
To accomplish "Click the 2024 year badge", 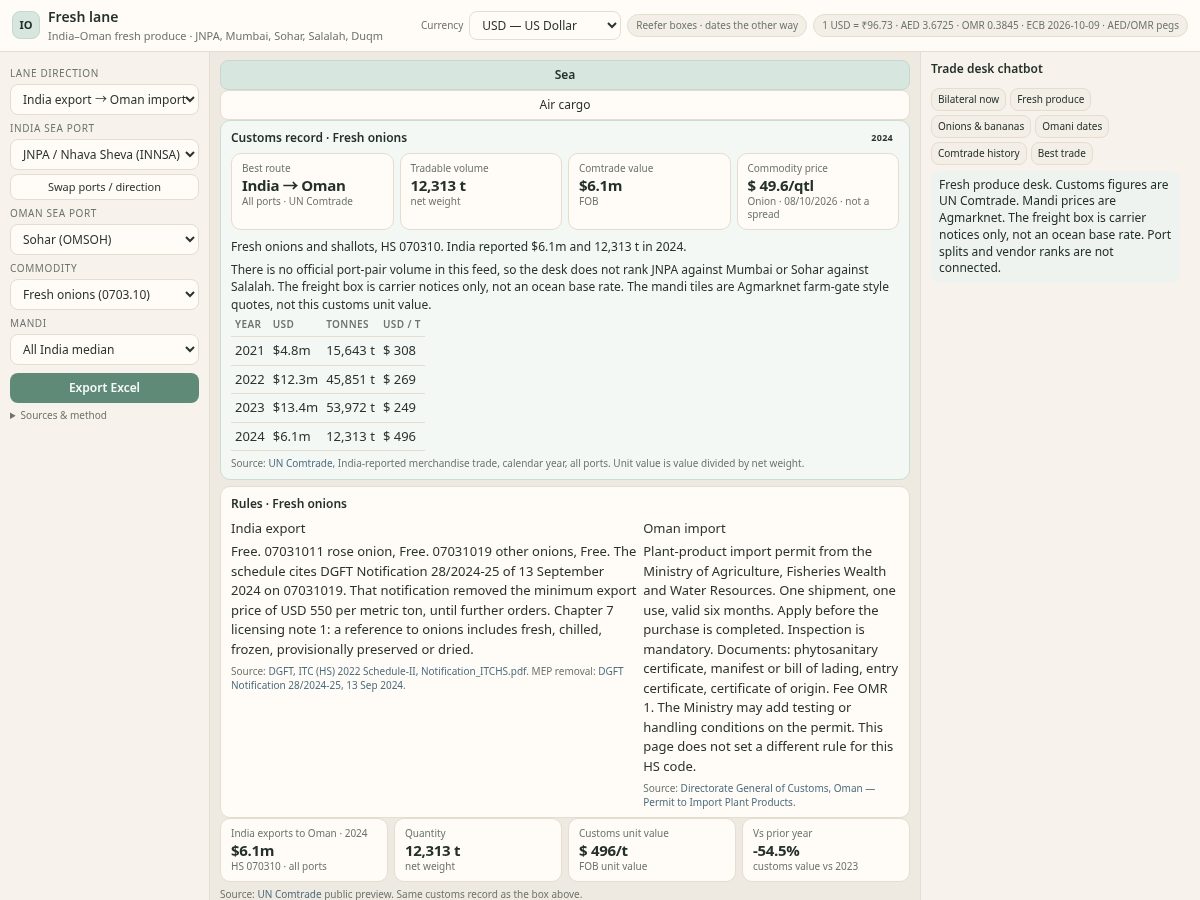I will coord(882,138).
